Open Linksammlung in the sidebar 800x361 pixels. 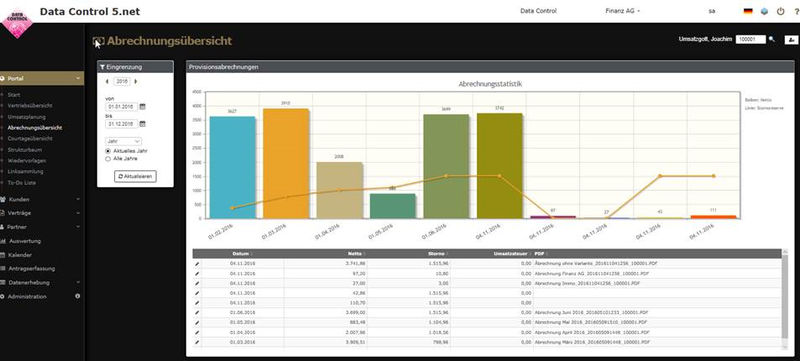tap(26, 171)
